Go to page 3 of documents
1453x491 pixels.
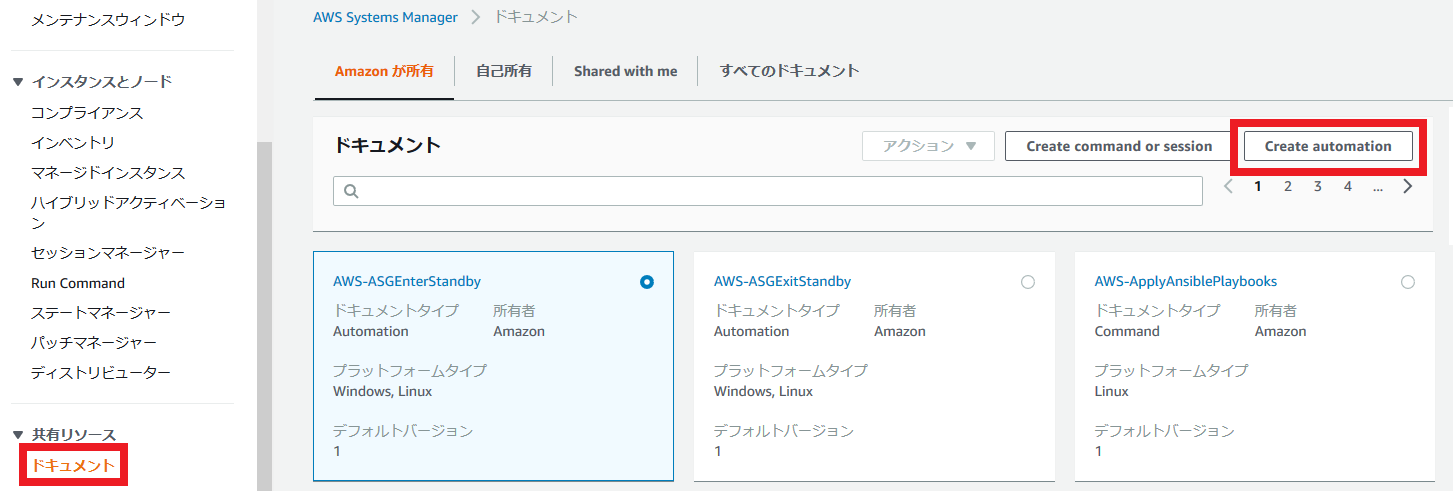(1318, 186)
